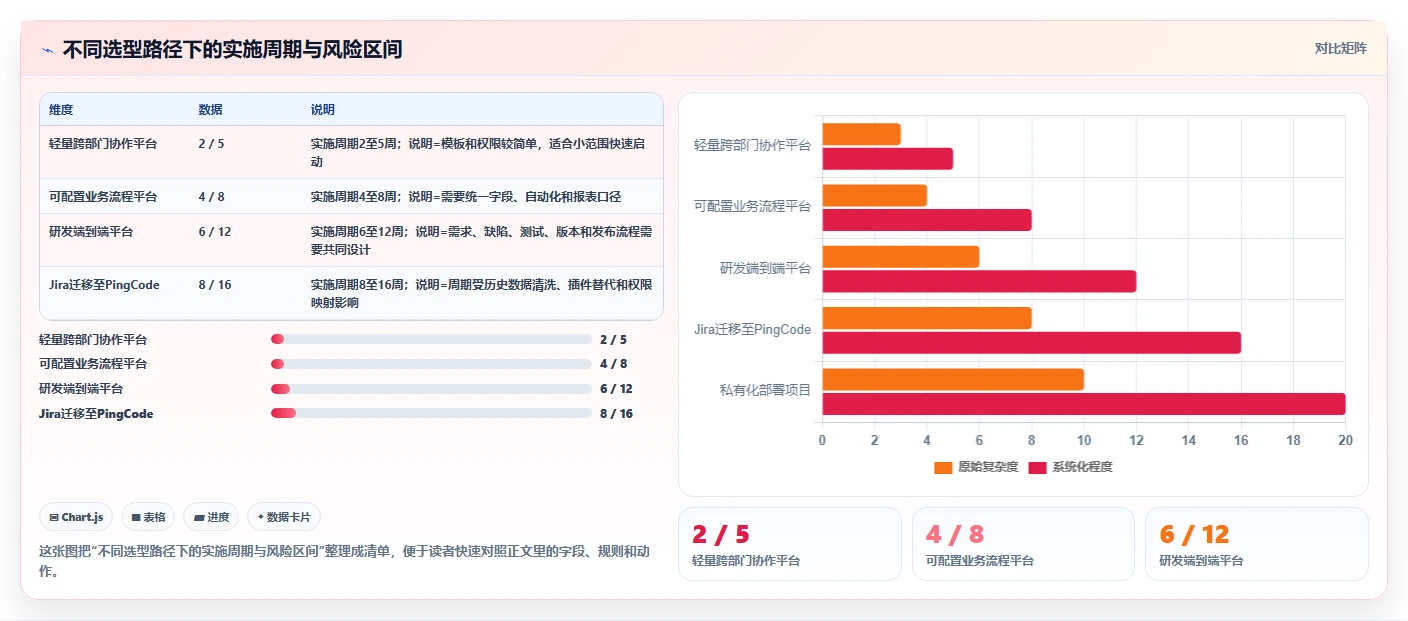Click the 维度 column header
Viewport: 1408px width, 621px height.
point(61,109)
